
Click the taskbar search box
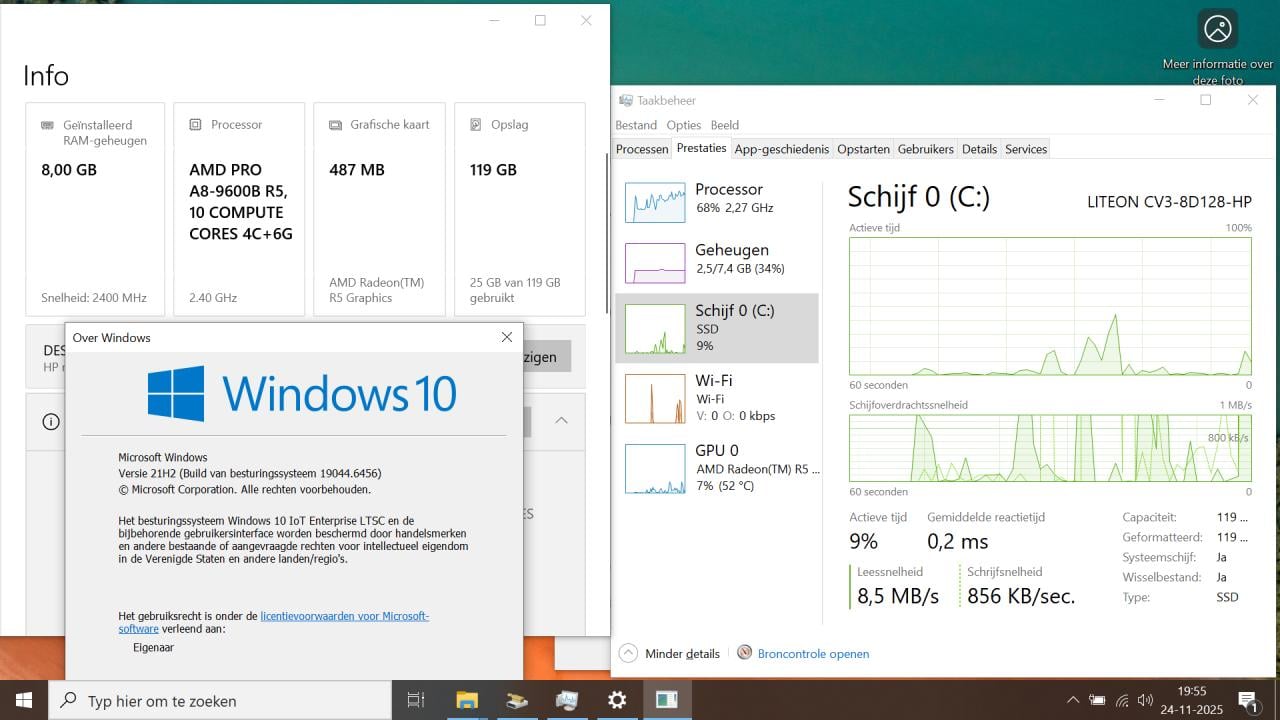click(x=220, y=700)
